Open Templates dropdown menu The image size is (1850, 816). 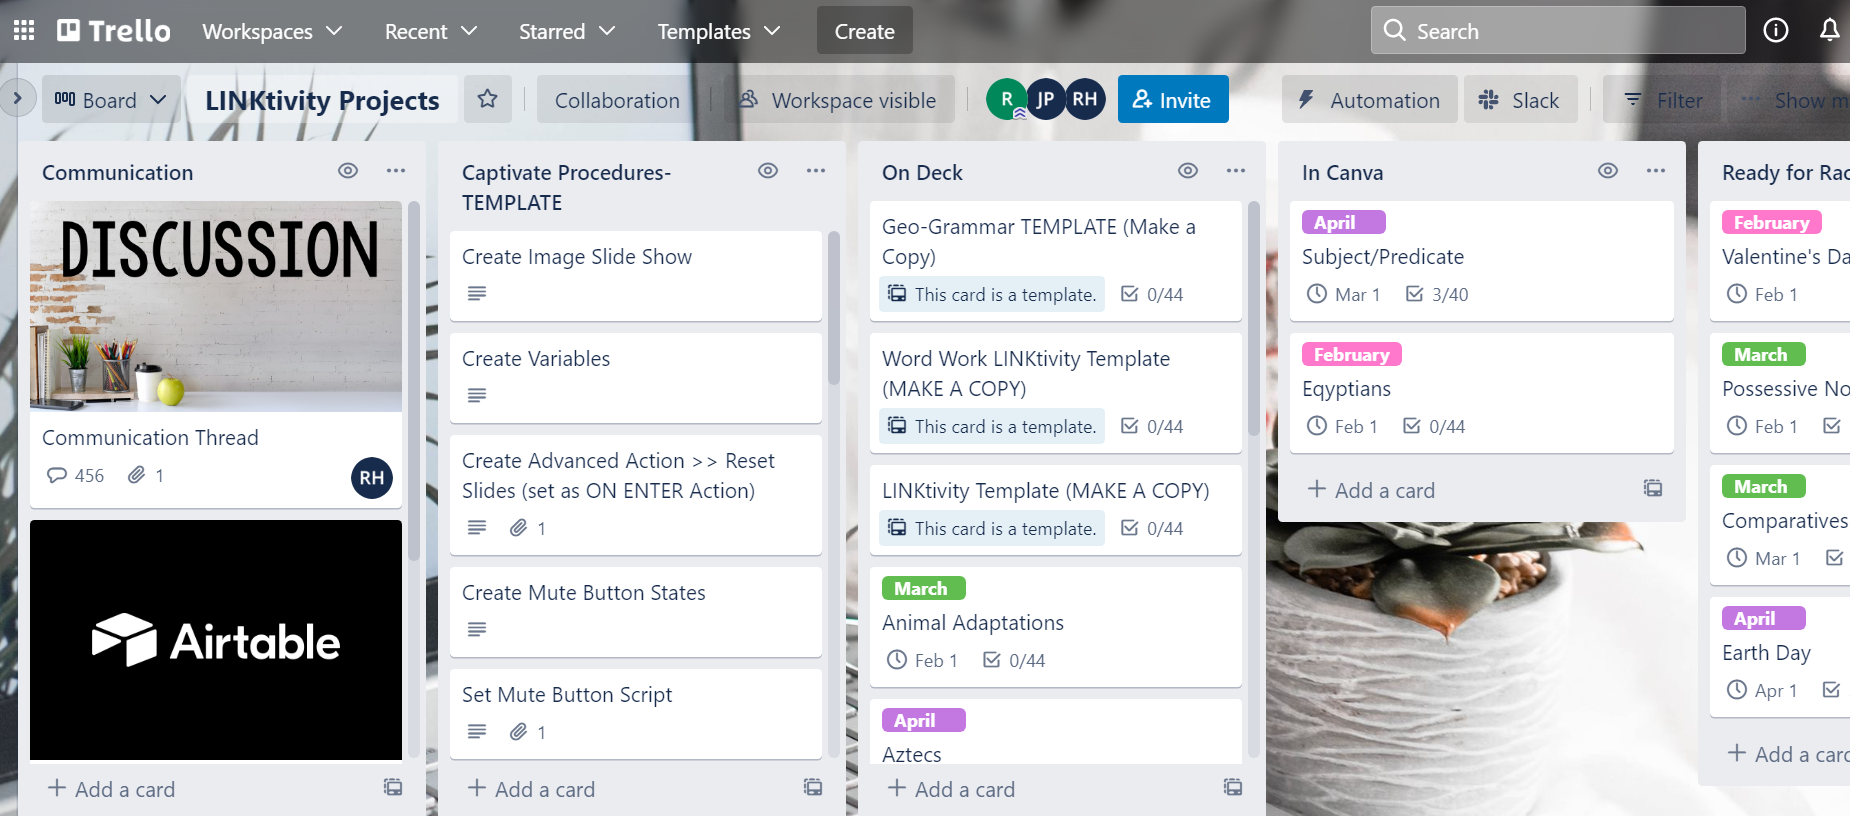tap(718, 31)
